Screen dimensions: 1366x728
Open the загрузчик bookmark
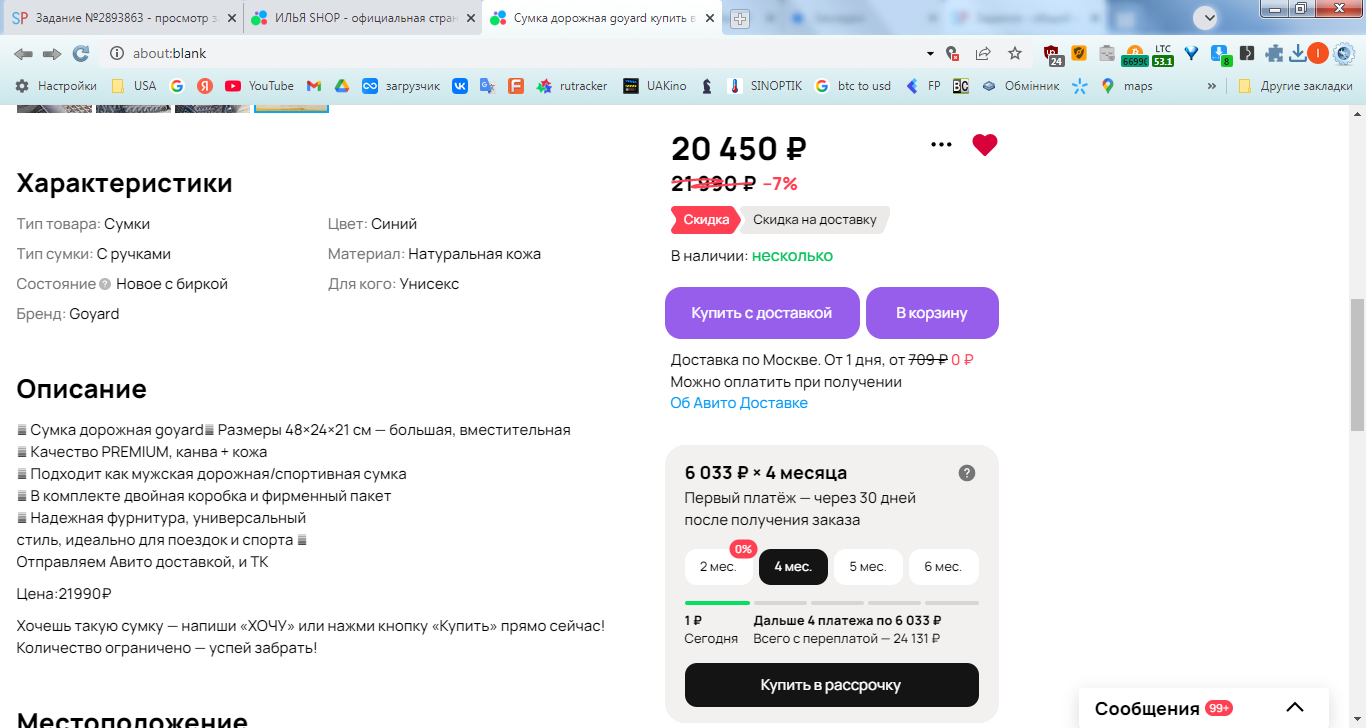click(401, 86)
